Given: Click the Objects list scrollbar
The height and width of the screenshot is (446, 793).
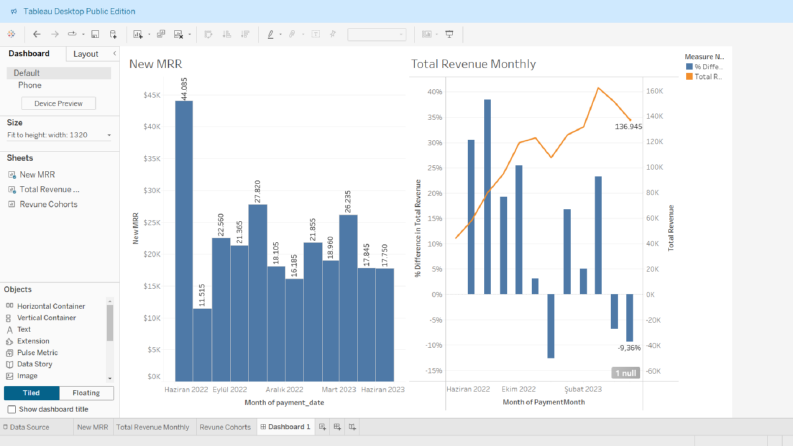Looking at the screenshot, I should (110, 323).
